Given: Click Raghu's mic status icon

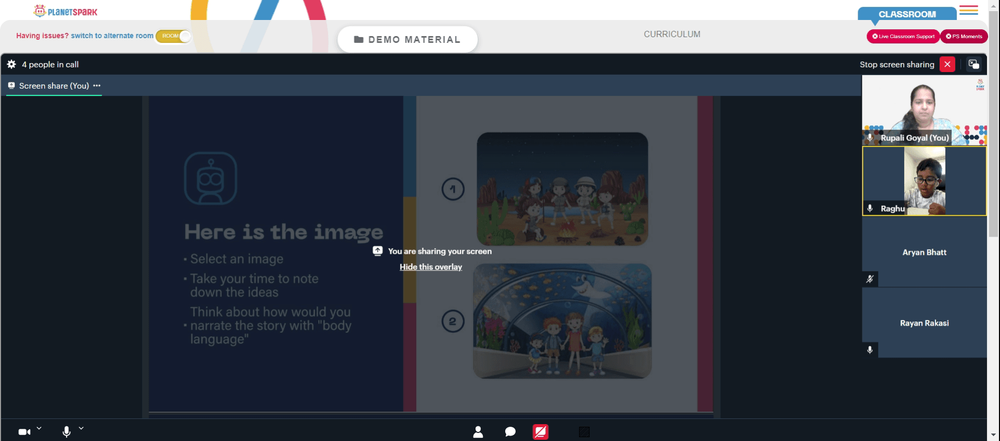Looking at the screenshot, I should 870,208.
